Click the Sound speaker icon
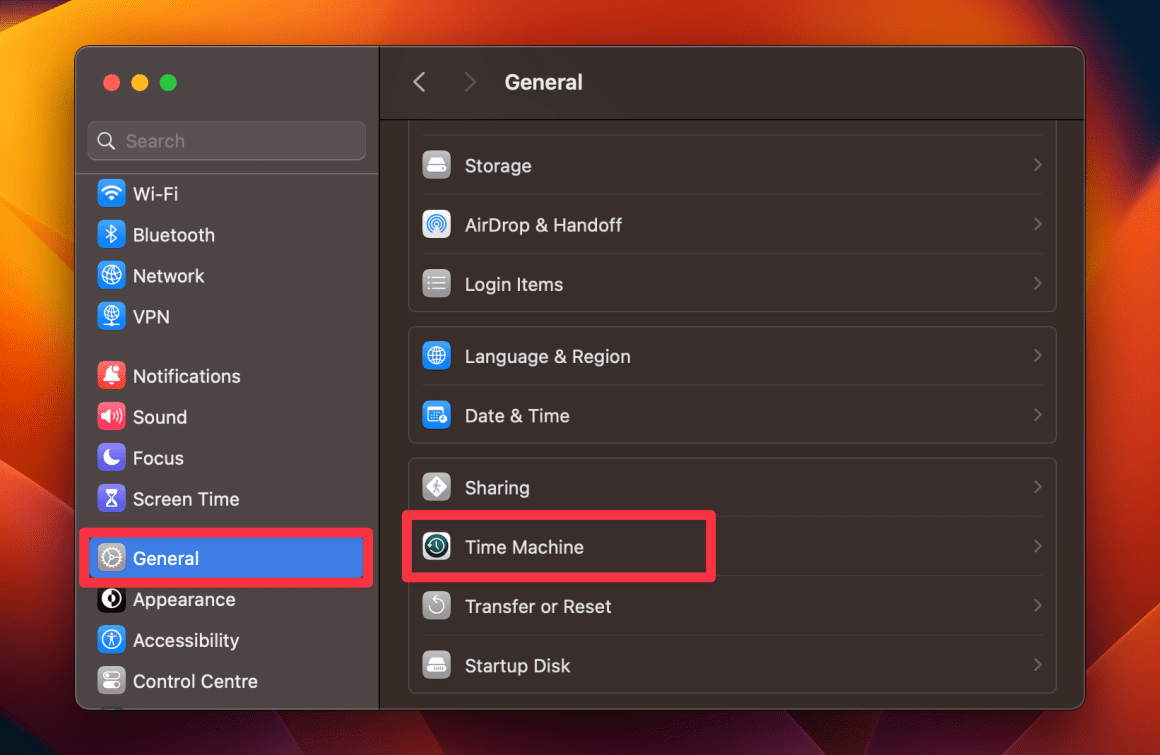This screenshot has width=1160, height=755. 112,416
